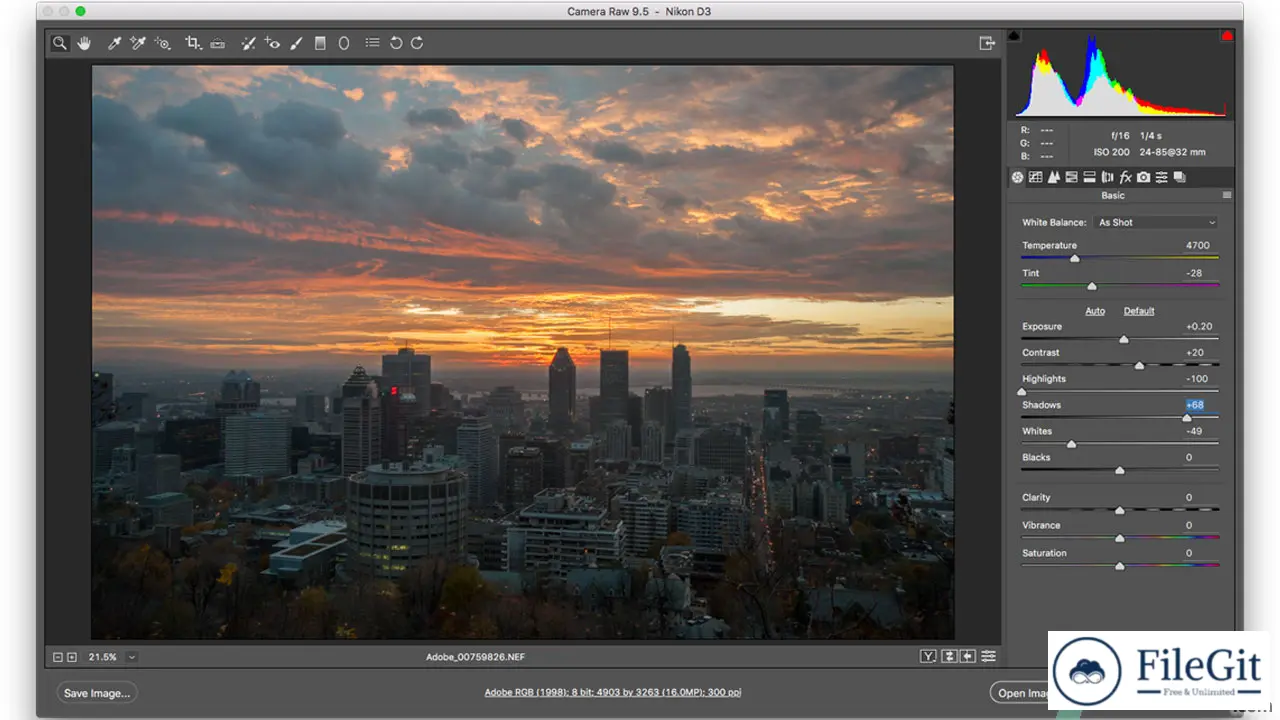Toggle the highlight clipping warning
The width and height of the screenshot is (1280, 720).
1226,36
